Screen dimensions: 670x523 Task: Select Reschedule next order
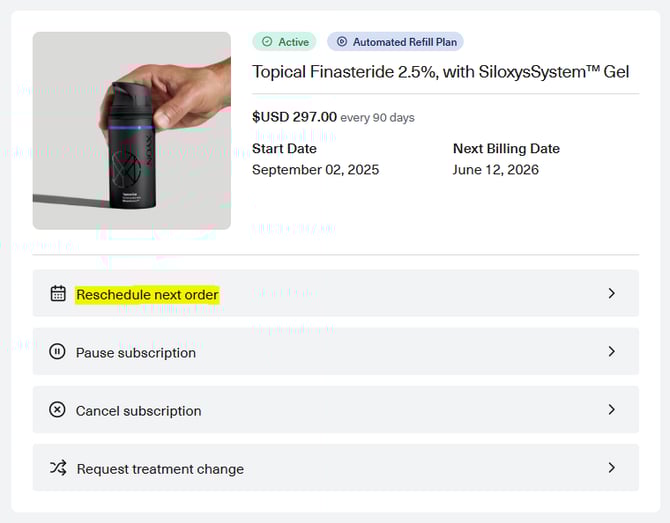(x=147, y=295)
